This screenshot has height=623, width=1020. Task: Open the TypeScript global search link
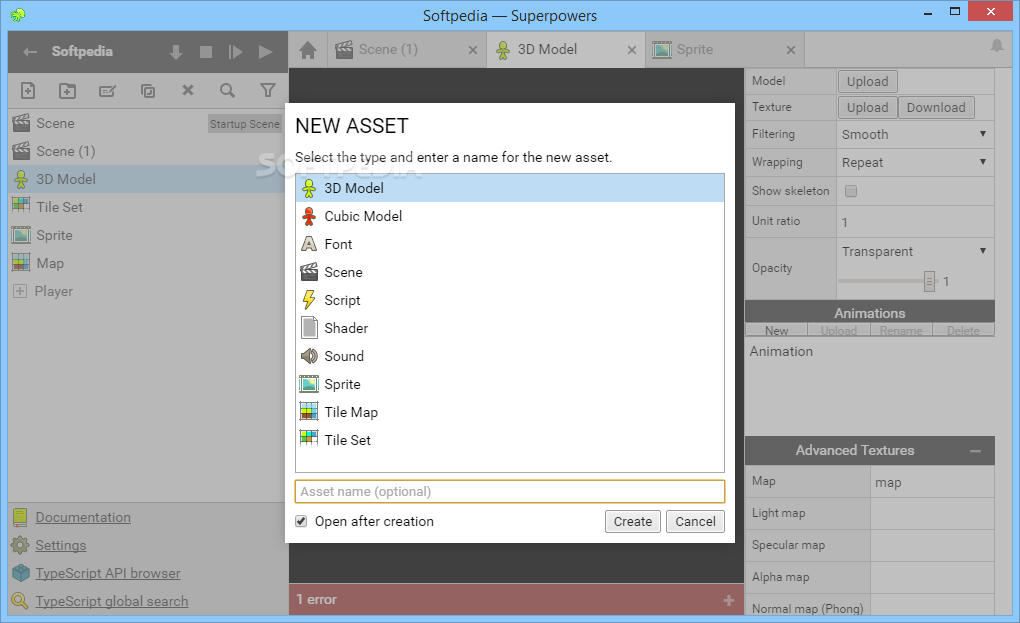[111, 602]
